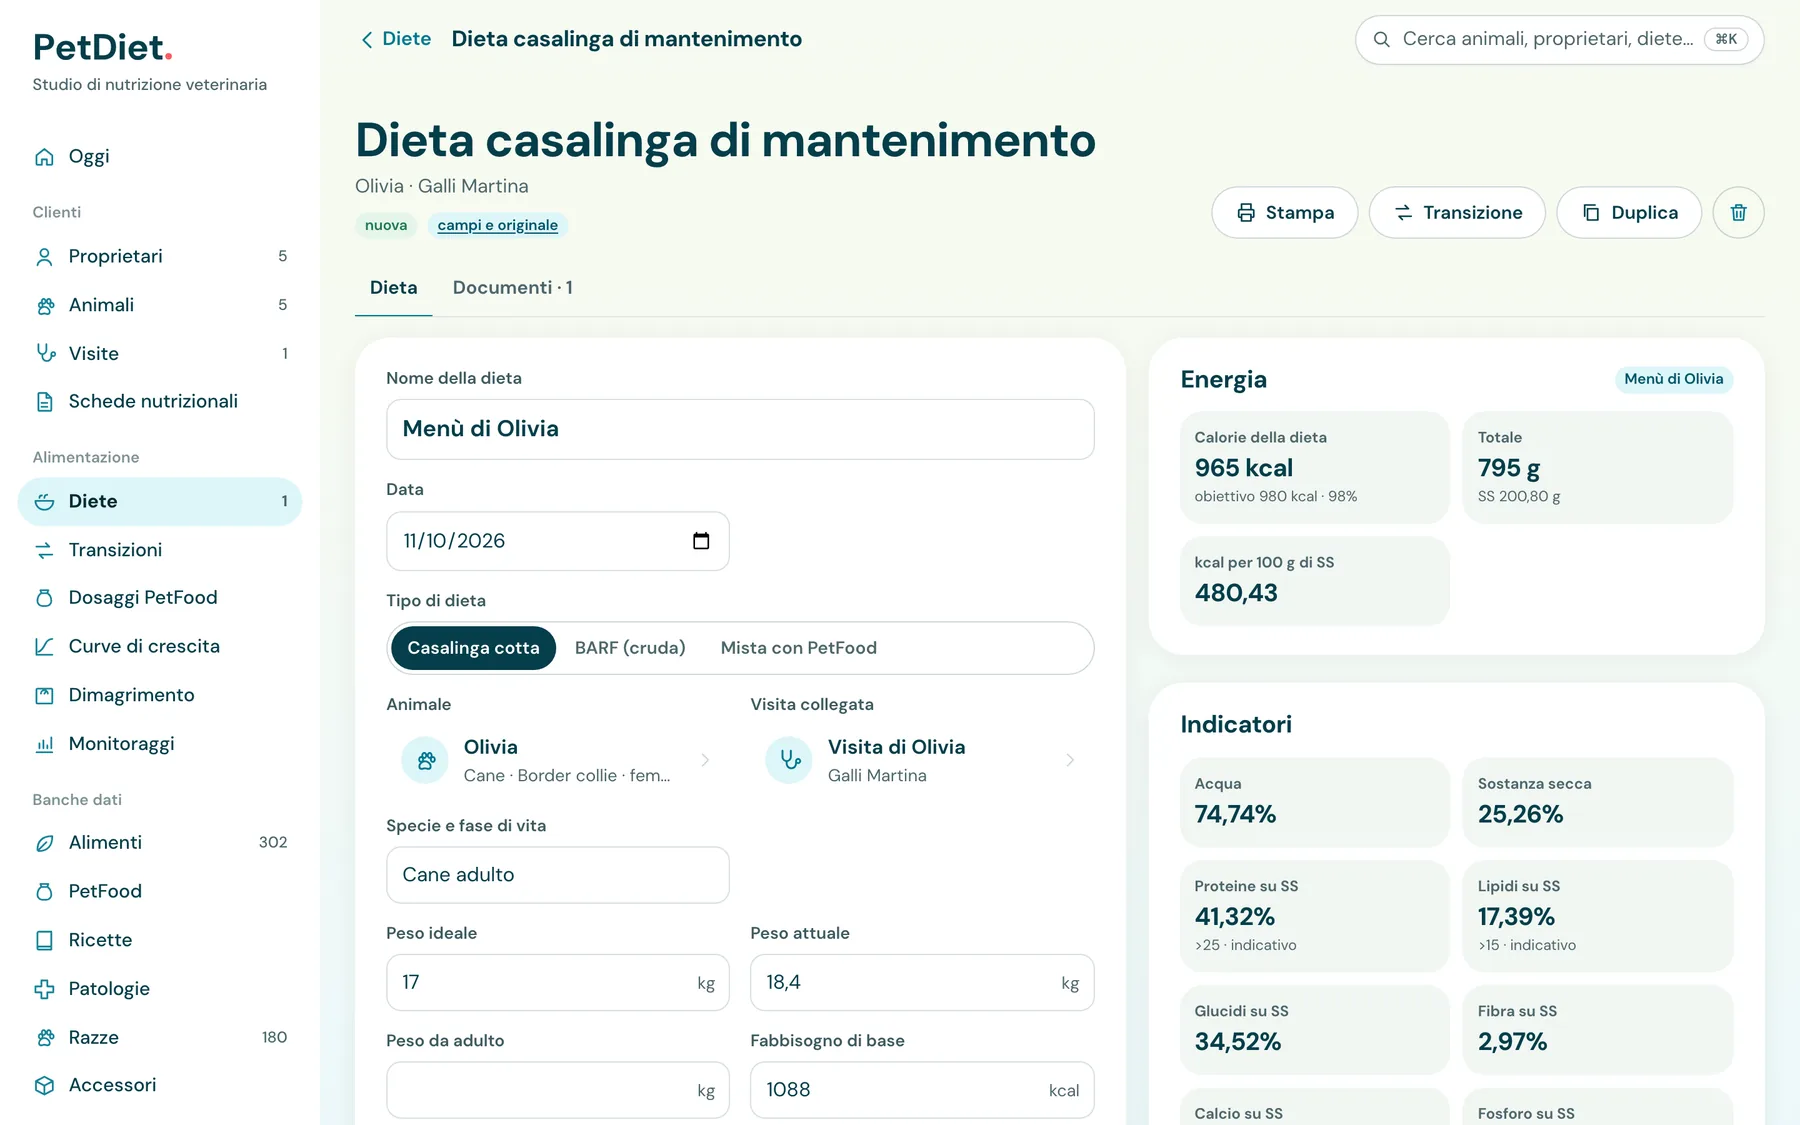Click the Transizione button

(1457, 212)
